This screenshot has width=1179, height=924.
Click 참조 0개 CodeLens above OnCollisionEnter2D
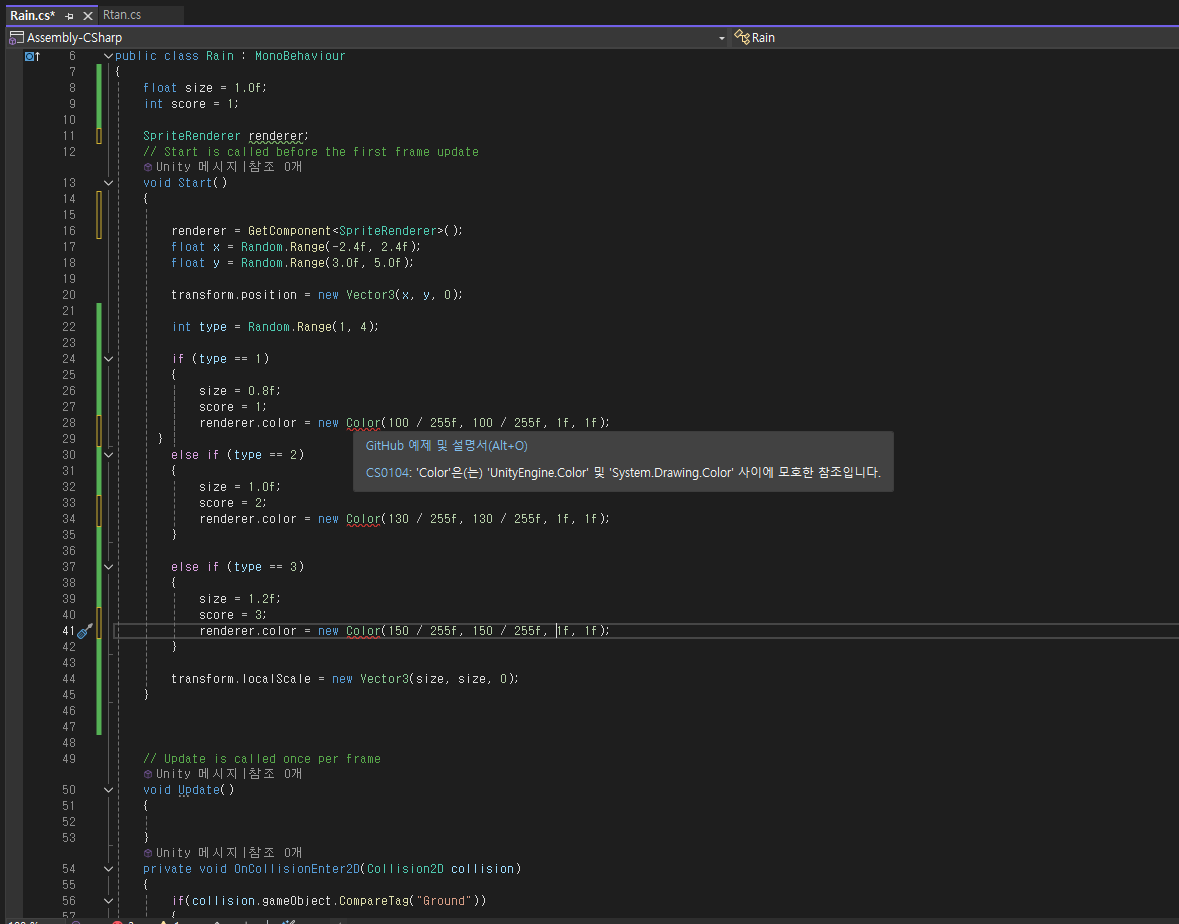274,853
